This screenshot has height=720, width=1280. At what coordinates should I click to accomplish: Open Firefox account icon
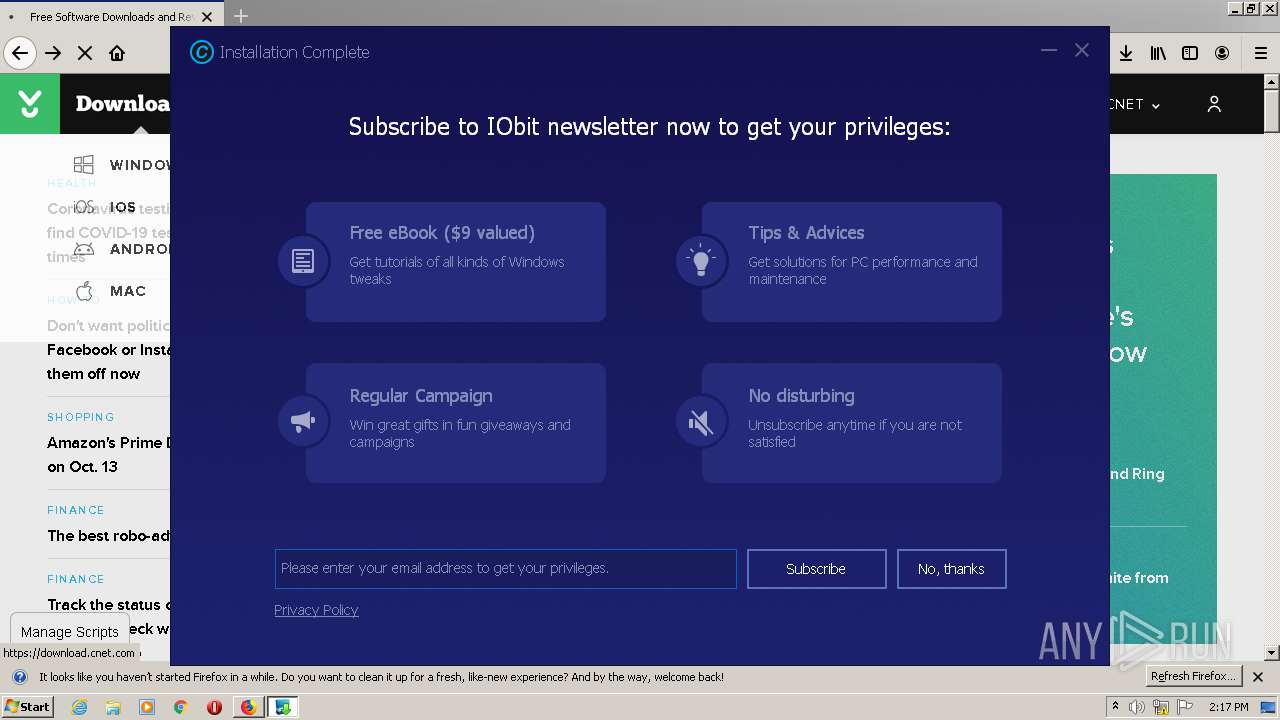tap(1222, 53)
